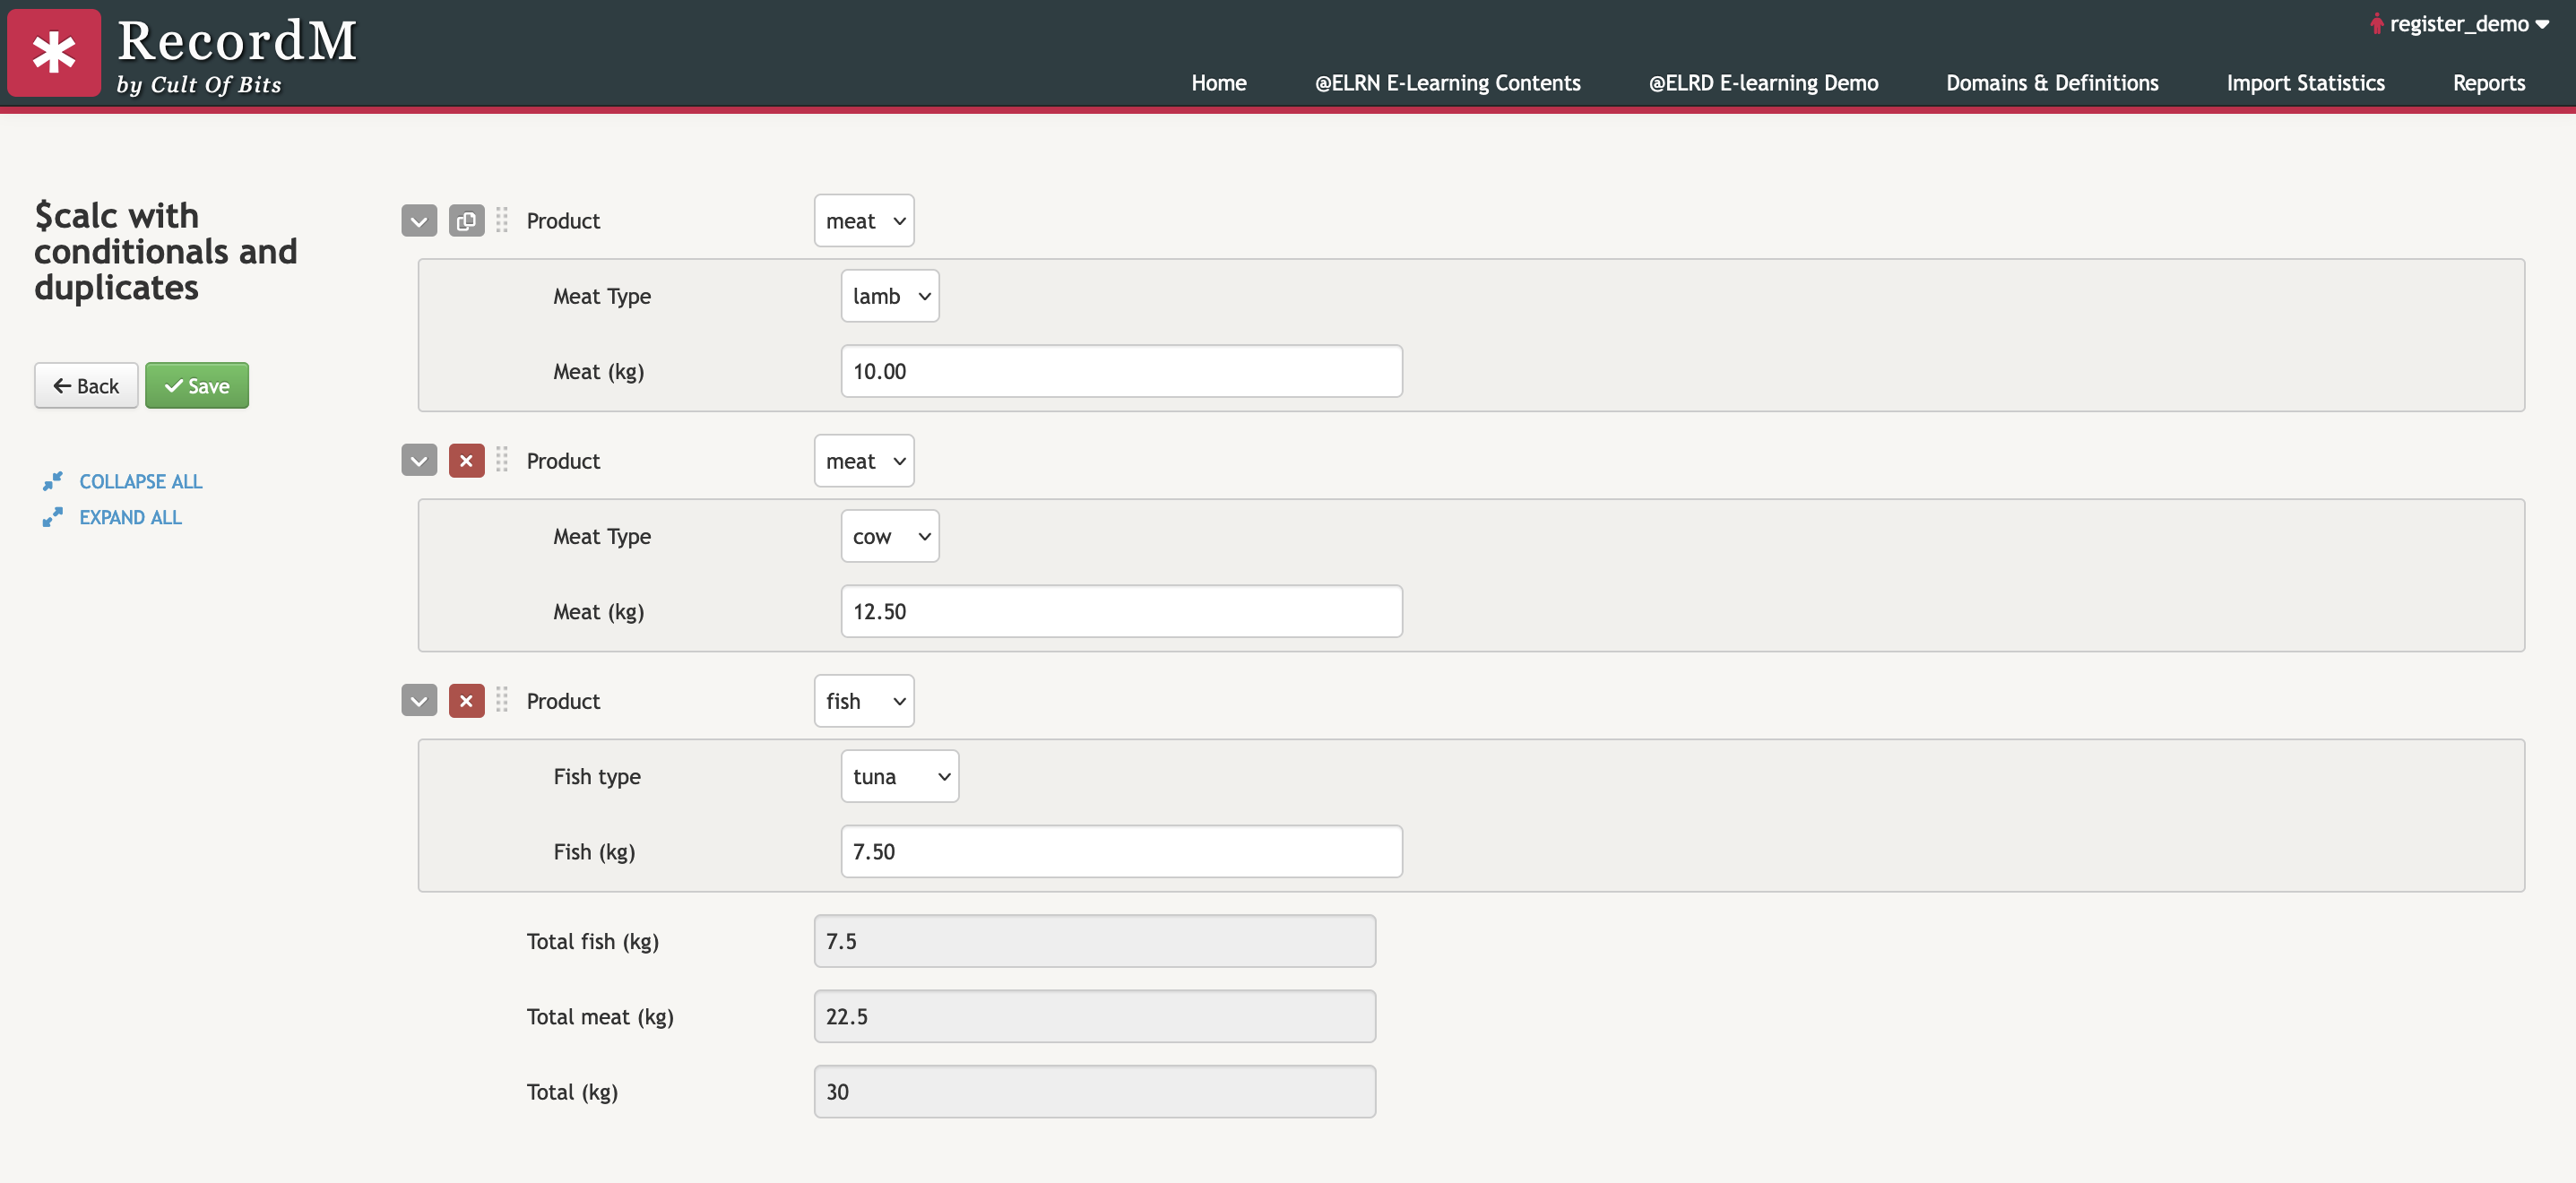Open the register_demo user menu

[x=2460, y=24]
